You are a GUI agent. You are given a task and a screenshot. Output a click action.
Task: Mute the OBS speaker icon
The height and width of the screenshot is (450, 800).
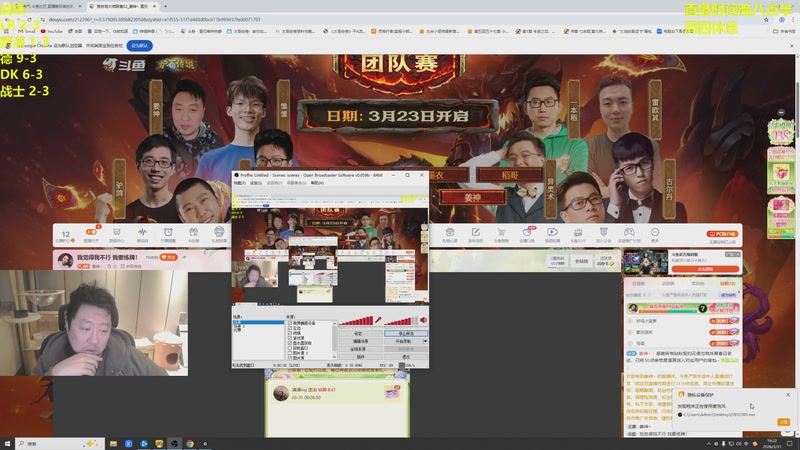423,320
